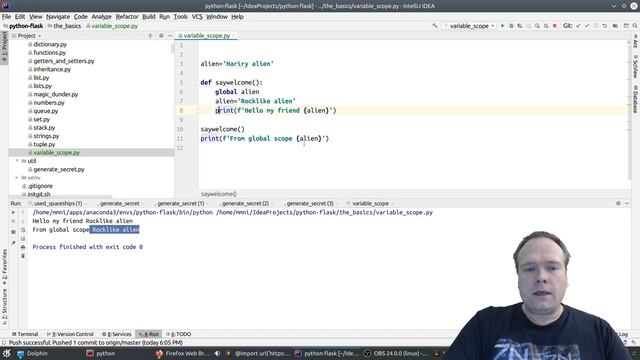The height and width of the screenshot is (360, 640).
Task: Rerun program in Run panel
Action: click(13, 212)
